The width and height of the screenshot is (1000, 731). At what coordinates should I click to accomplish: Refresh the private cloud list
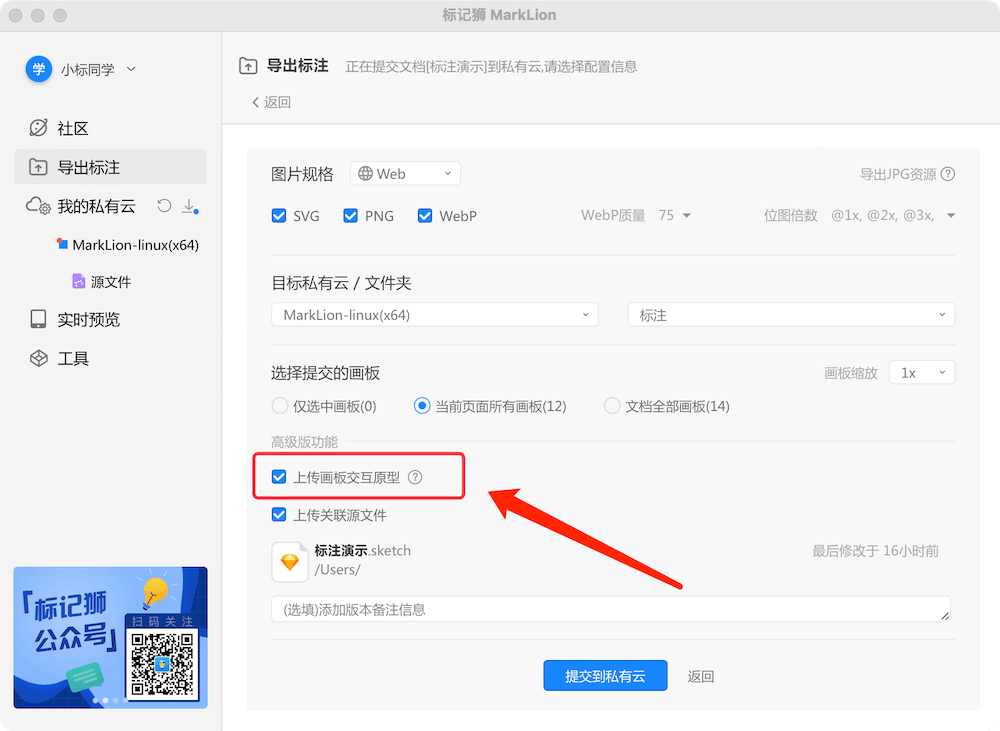165,205
